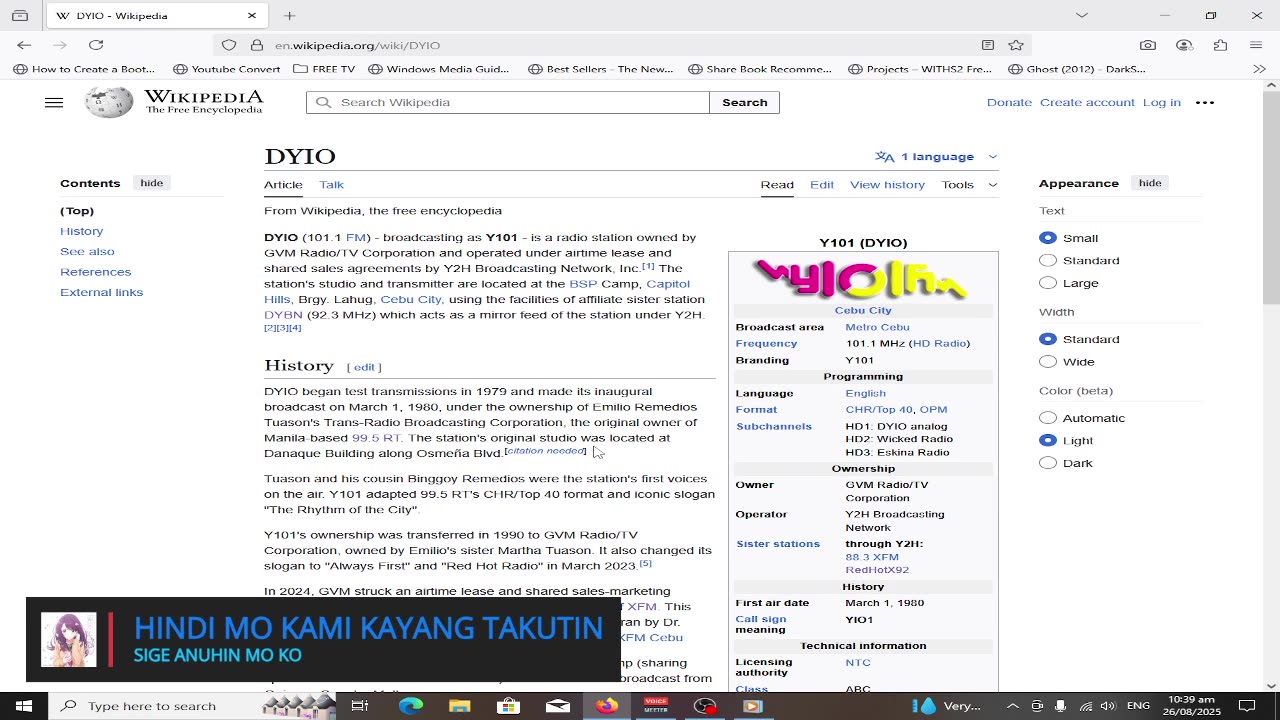Open Wikipedia personal tools ellipsis menu
The height and width of the screenshot is (720, 1280).
click(x=1205, y=102)
